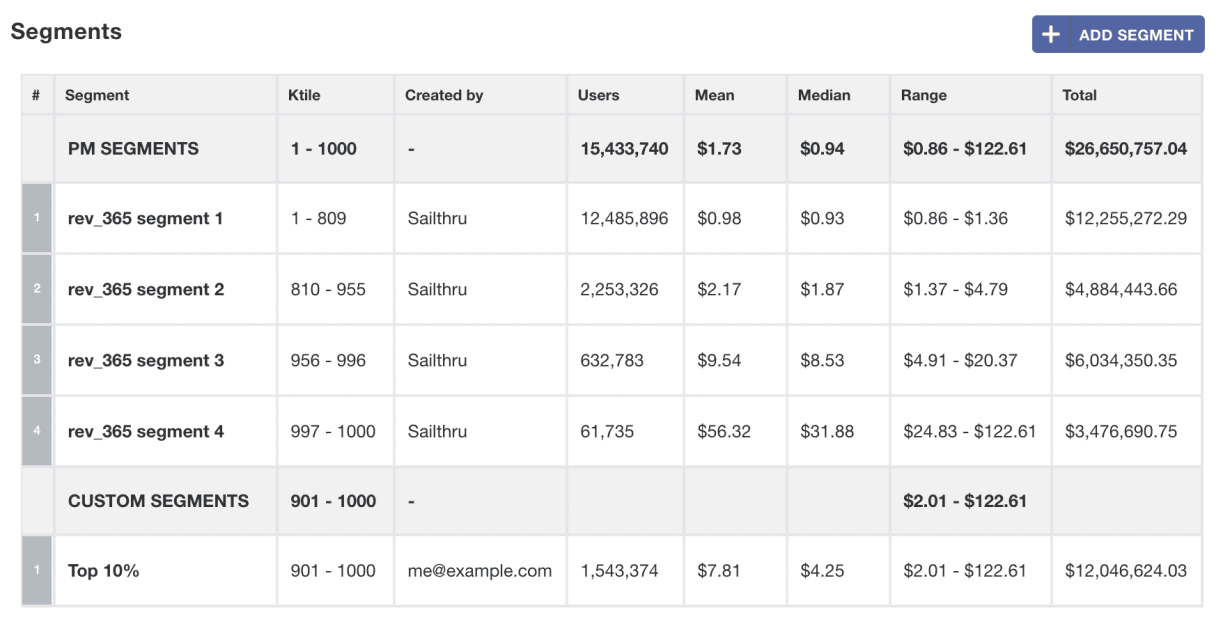Image resolution: width=1223 pixels, height=624 pixels.
Task: Open rev_365 segment 3
Action: [x=146, y=360]
